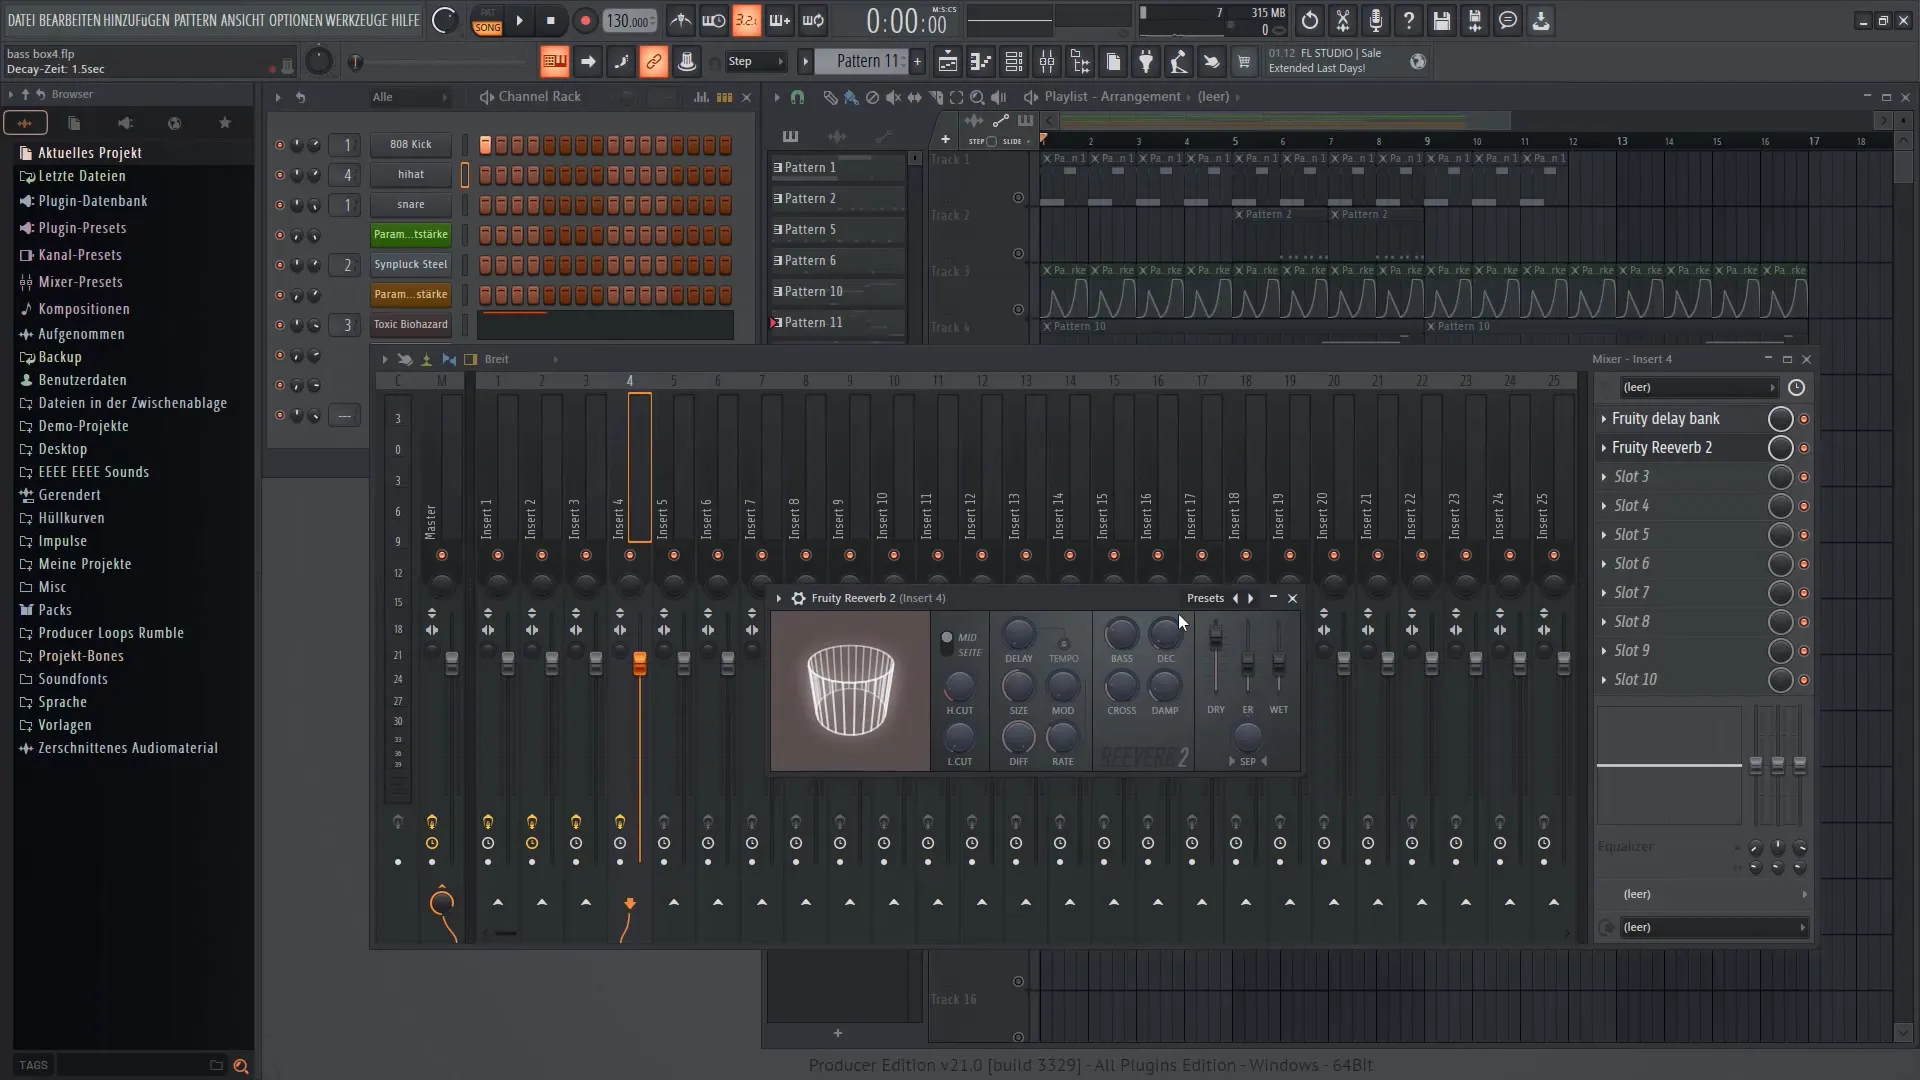Image resolution: width=1920 pixels, height=1080 pixels.
Task: Open the help question mark icon
Action: [x=1409, y=20]
